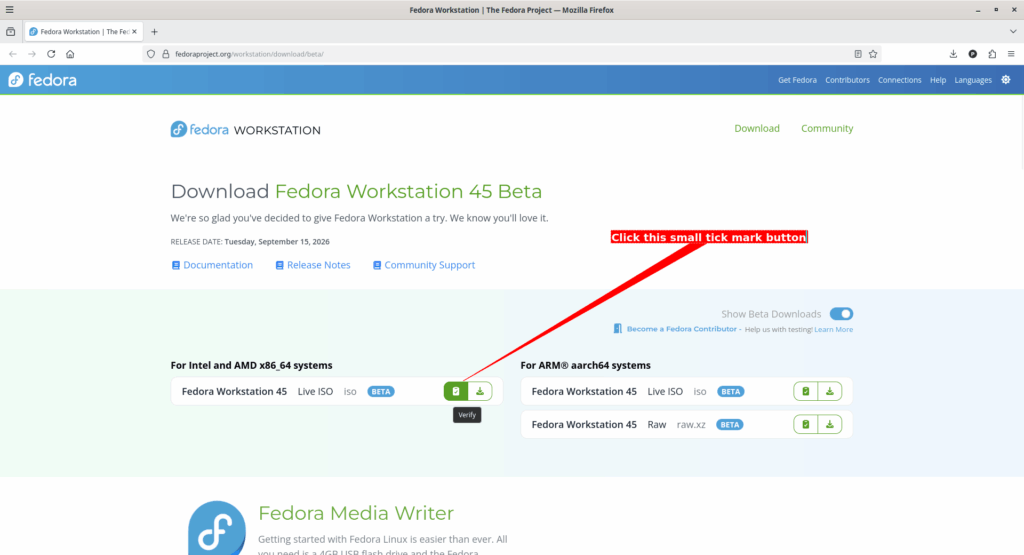Open Firefox View button beside the tabs
This screenshot has height=555, width=1024.
[x=10, y=31]
